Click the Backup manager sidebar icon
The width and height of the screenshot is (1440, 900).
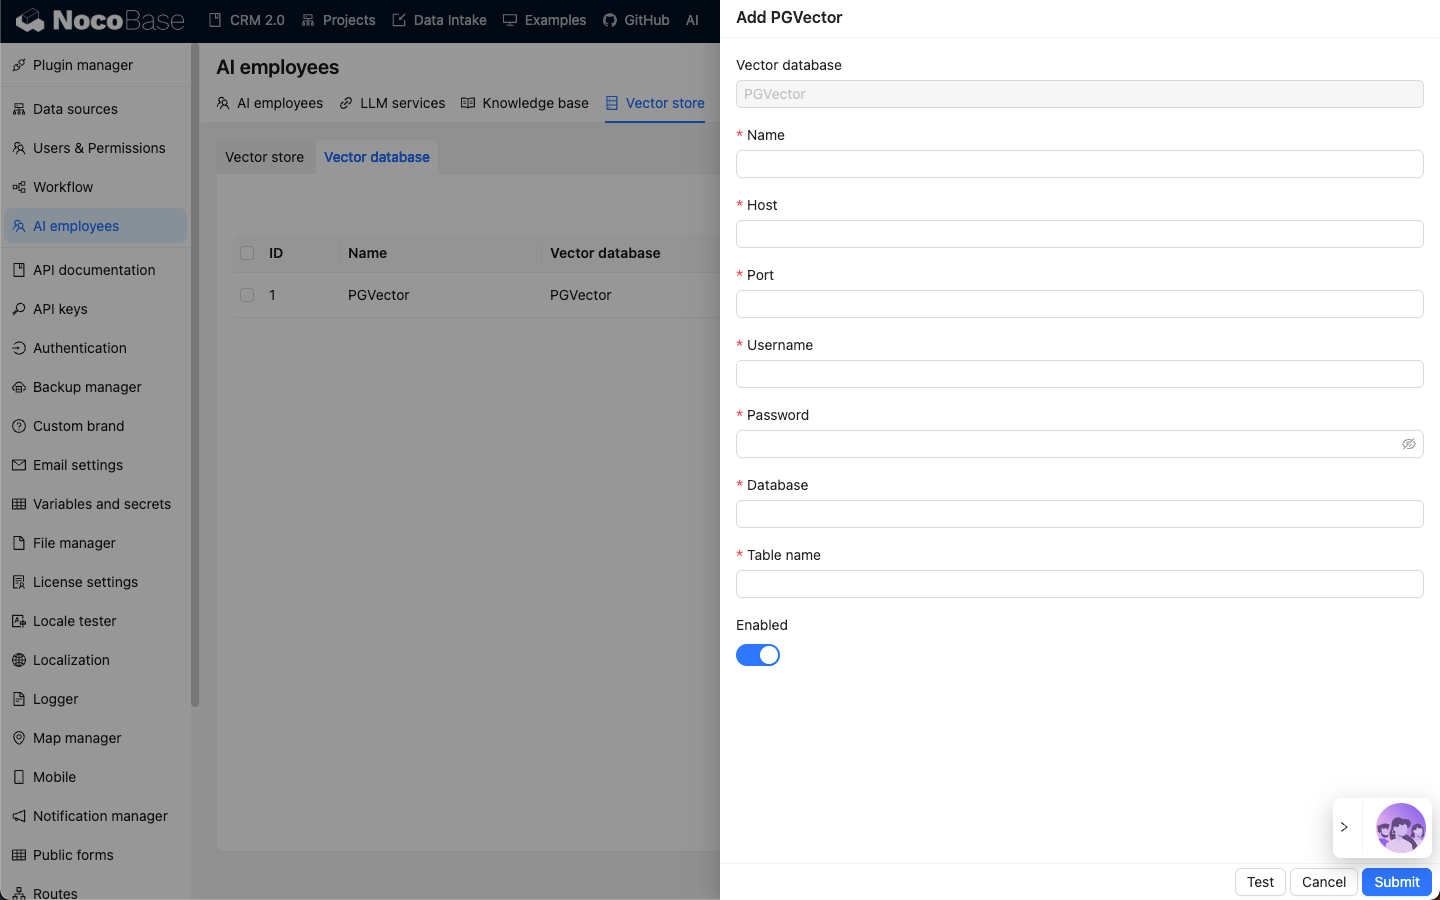click(19, 387)
